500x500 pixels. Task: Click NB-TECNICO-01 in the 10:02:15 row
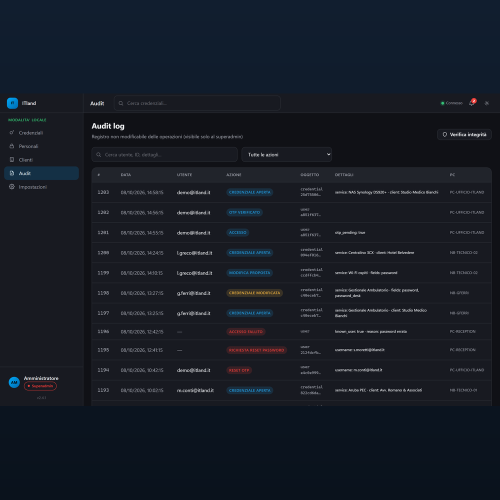pyautogui.click(x=463, y=390)
